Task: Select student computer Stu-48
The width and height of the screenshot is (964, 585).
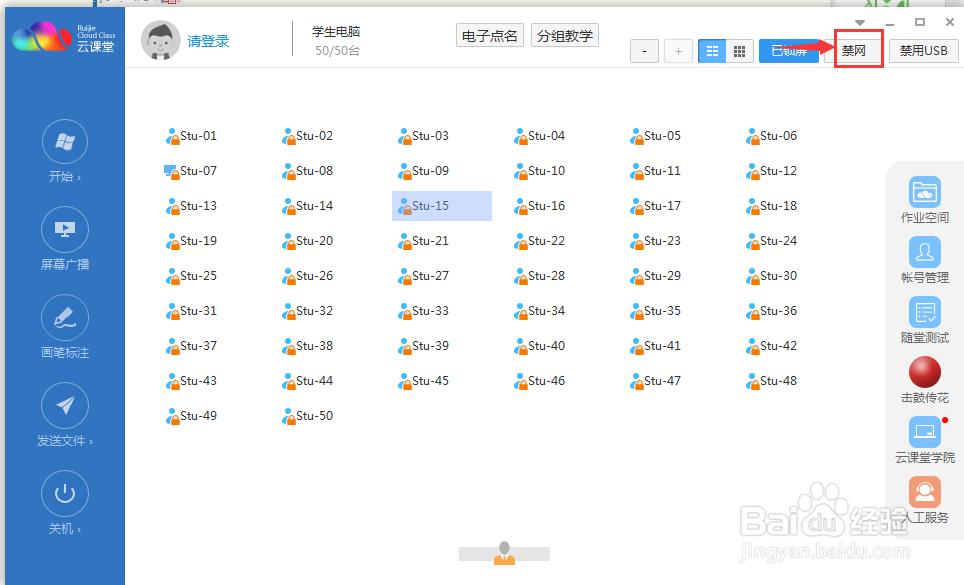Action: tap(771, 381)
